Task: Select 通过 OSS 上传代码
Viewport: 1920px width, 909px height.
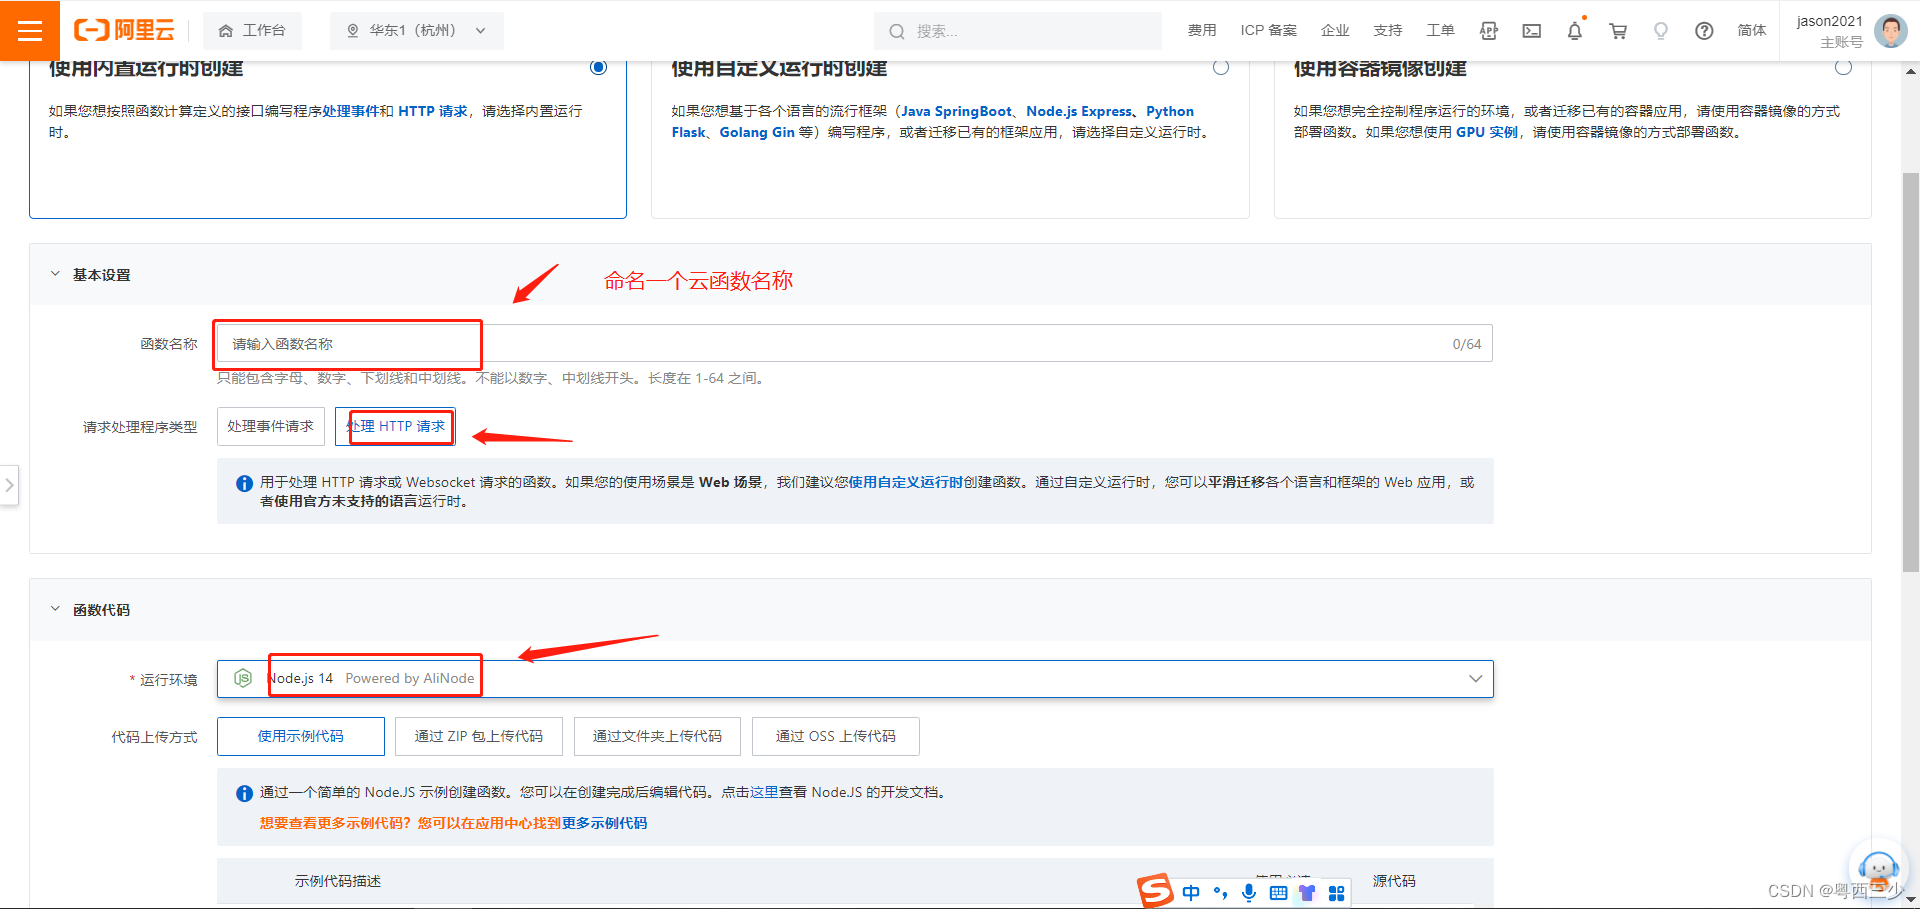Action: [835, 736]
